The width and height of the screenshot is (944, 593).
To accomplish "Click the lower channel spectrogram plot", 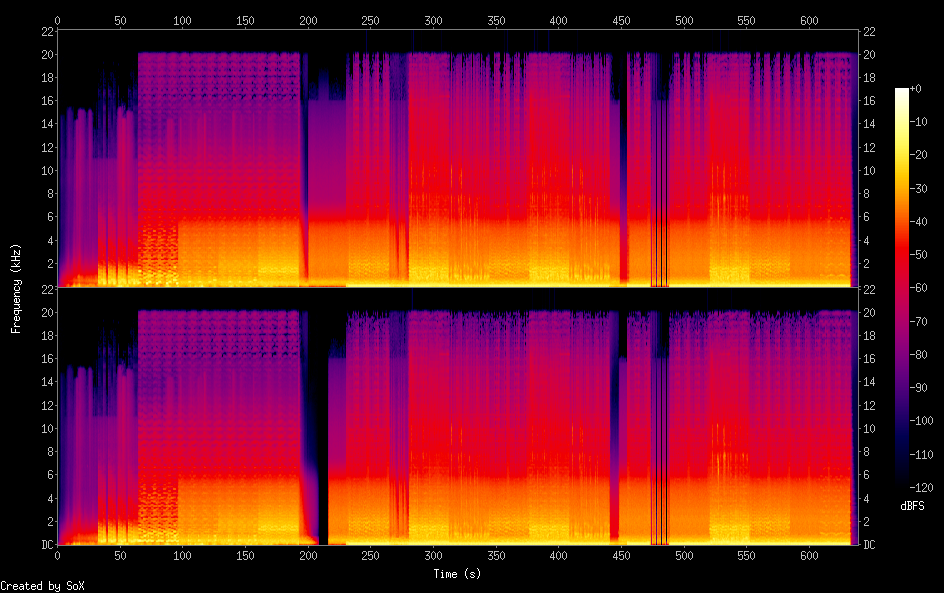I will coord(458,417).
